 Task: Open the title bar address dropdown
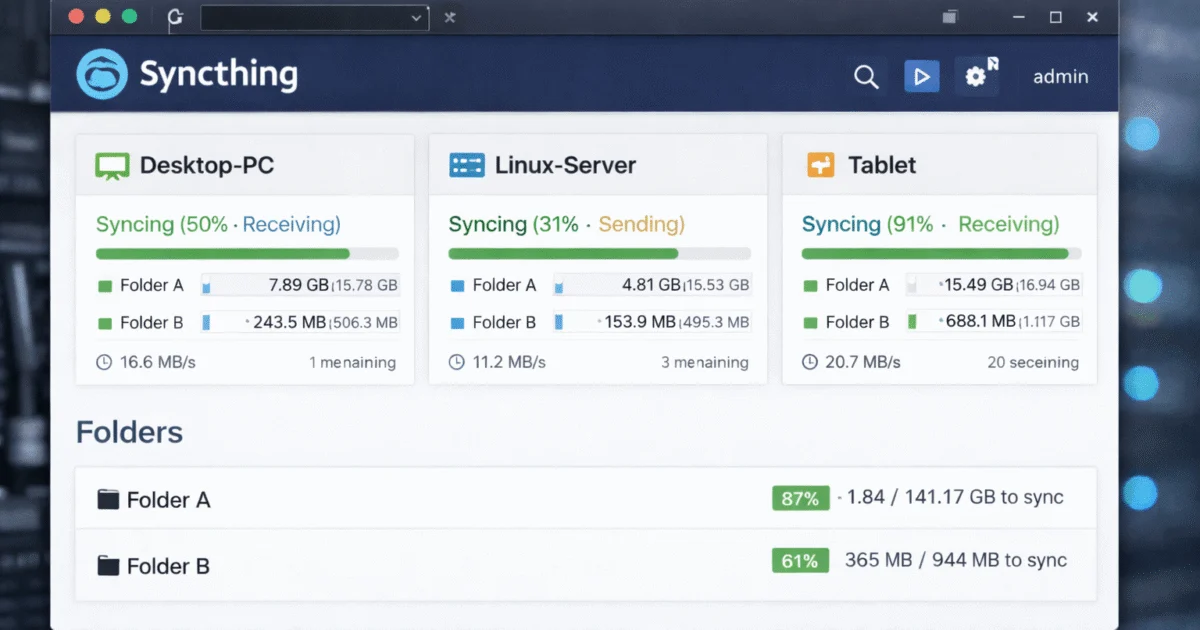tap(315, 17)
